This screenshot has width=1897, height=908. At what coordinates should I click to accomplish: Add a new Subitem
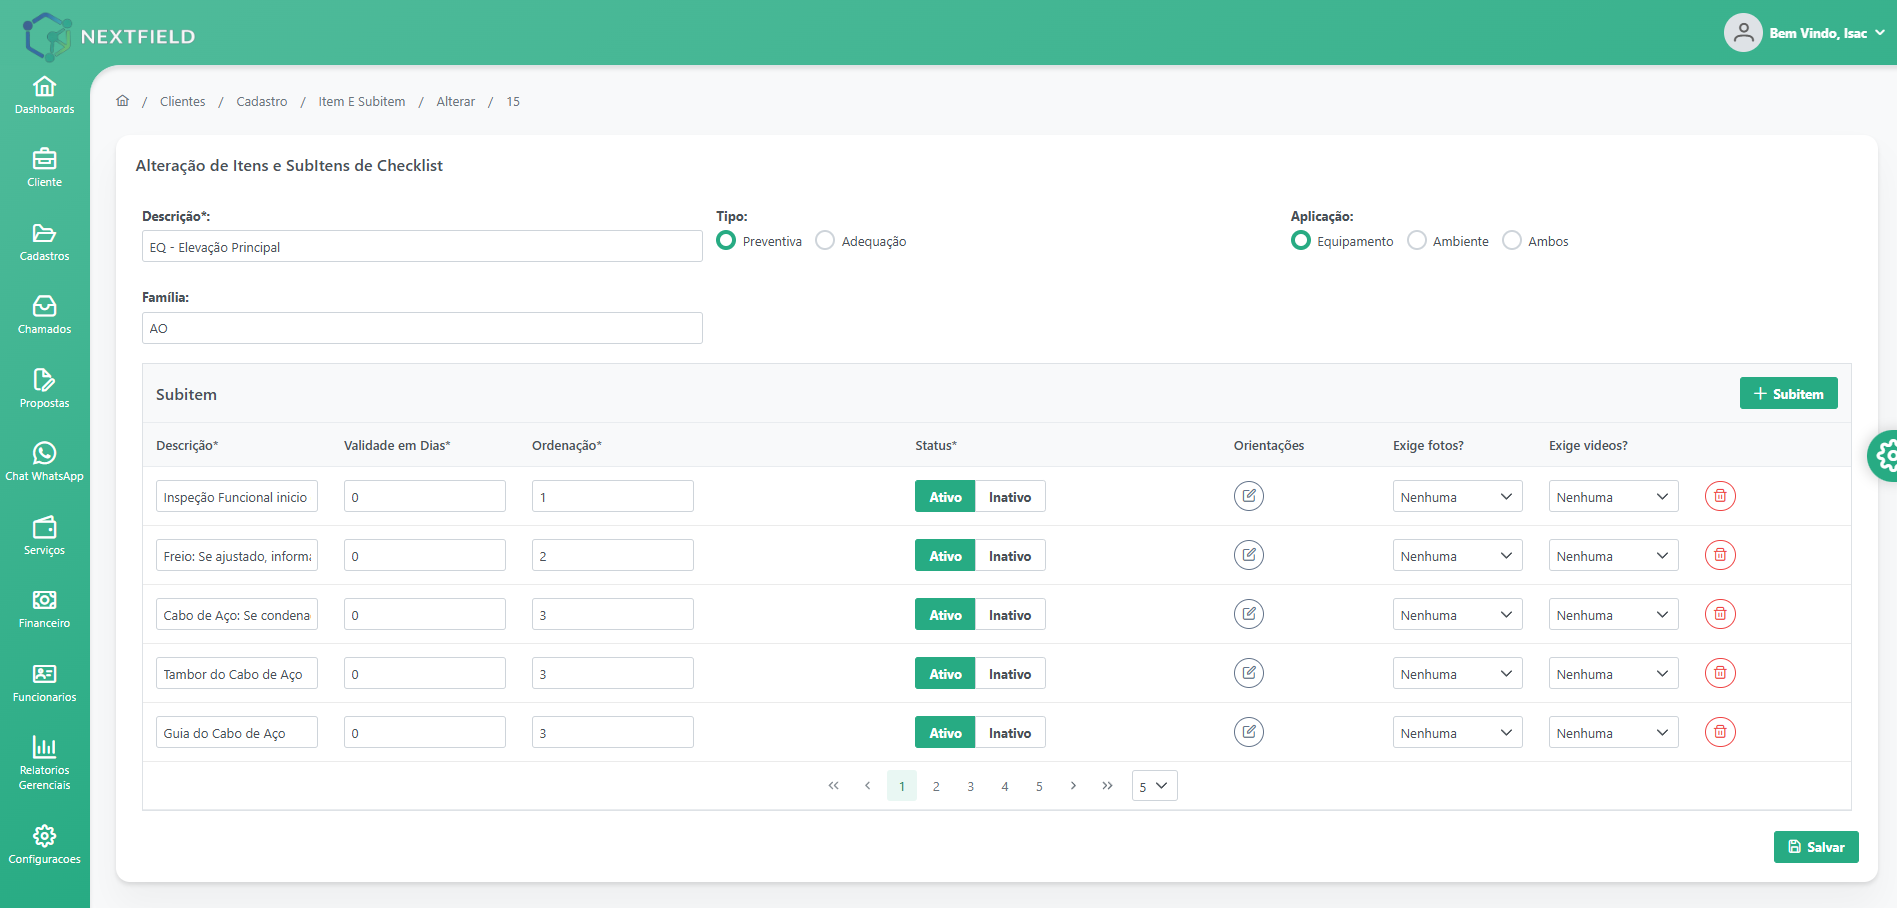click(x=1788, y=394)
